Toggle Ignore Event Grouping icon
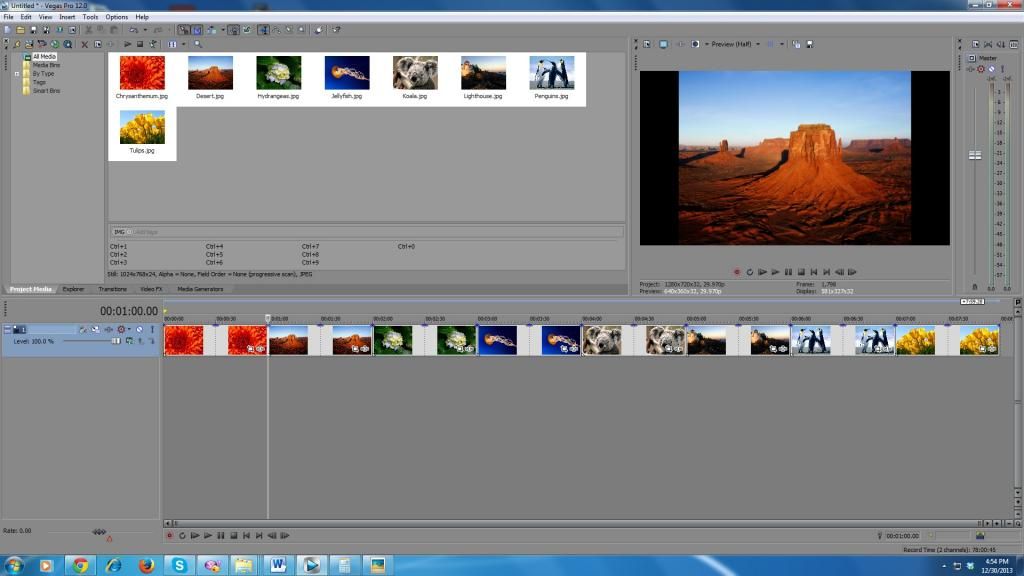Screen dimensions: 1024x576 247,30
